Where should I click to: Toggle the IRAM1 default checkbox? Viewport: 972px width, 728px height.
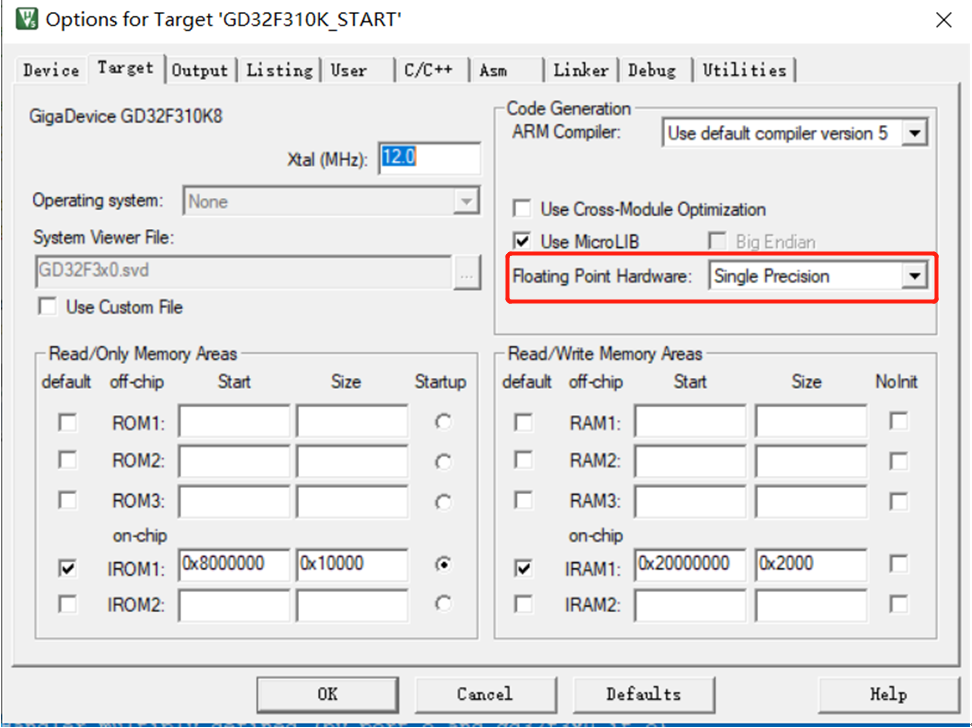pos(524,568)
